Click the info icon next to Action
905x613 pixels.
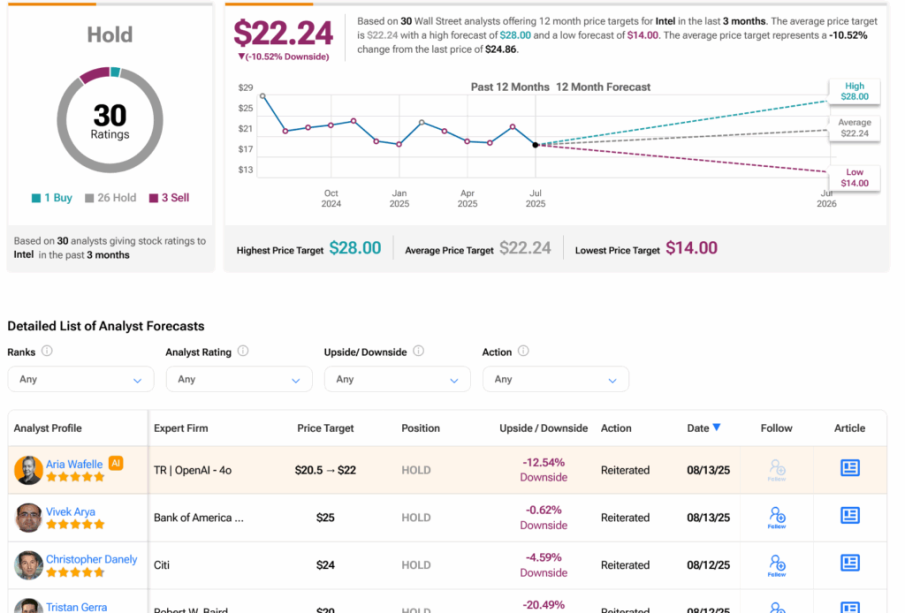(523, 352)
